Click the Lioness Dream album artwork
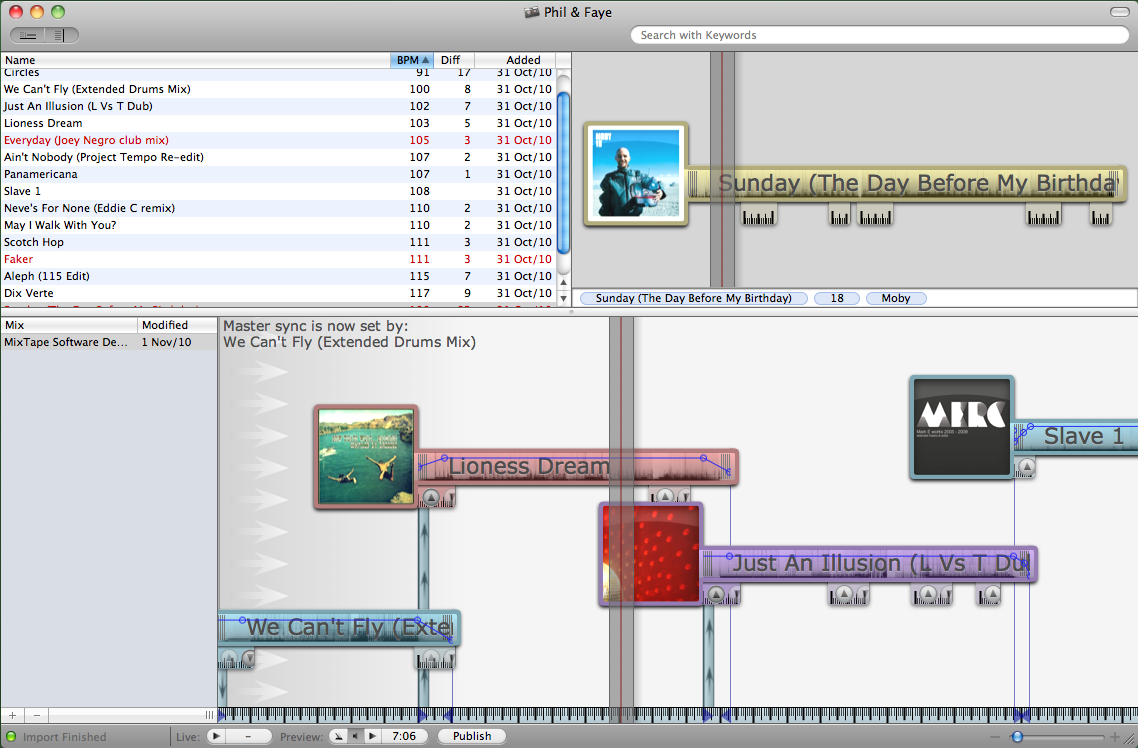 pyautogui.click(x=365, y=457)
